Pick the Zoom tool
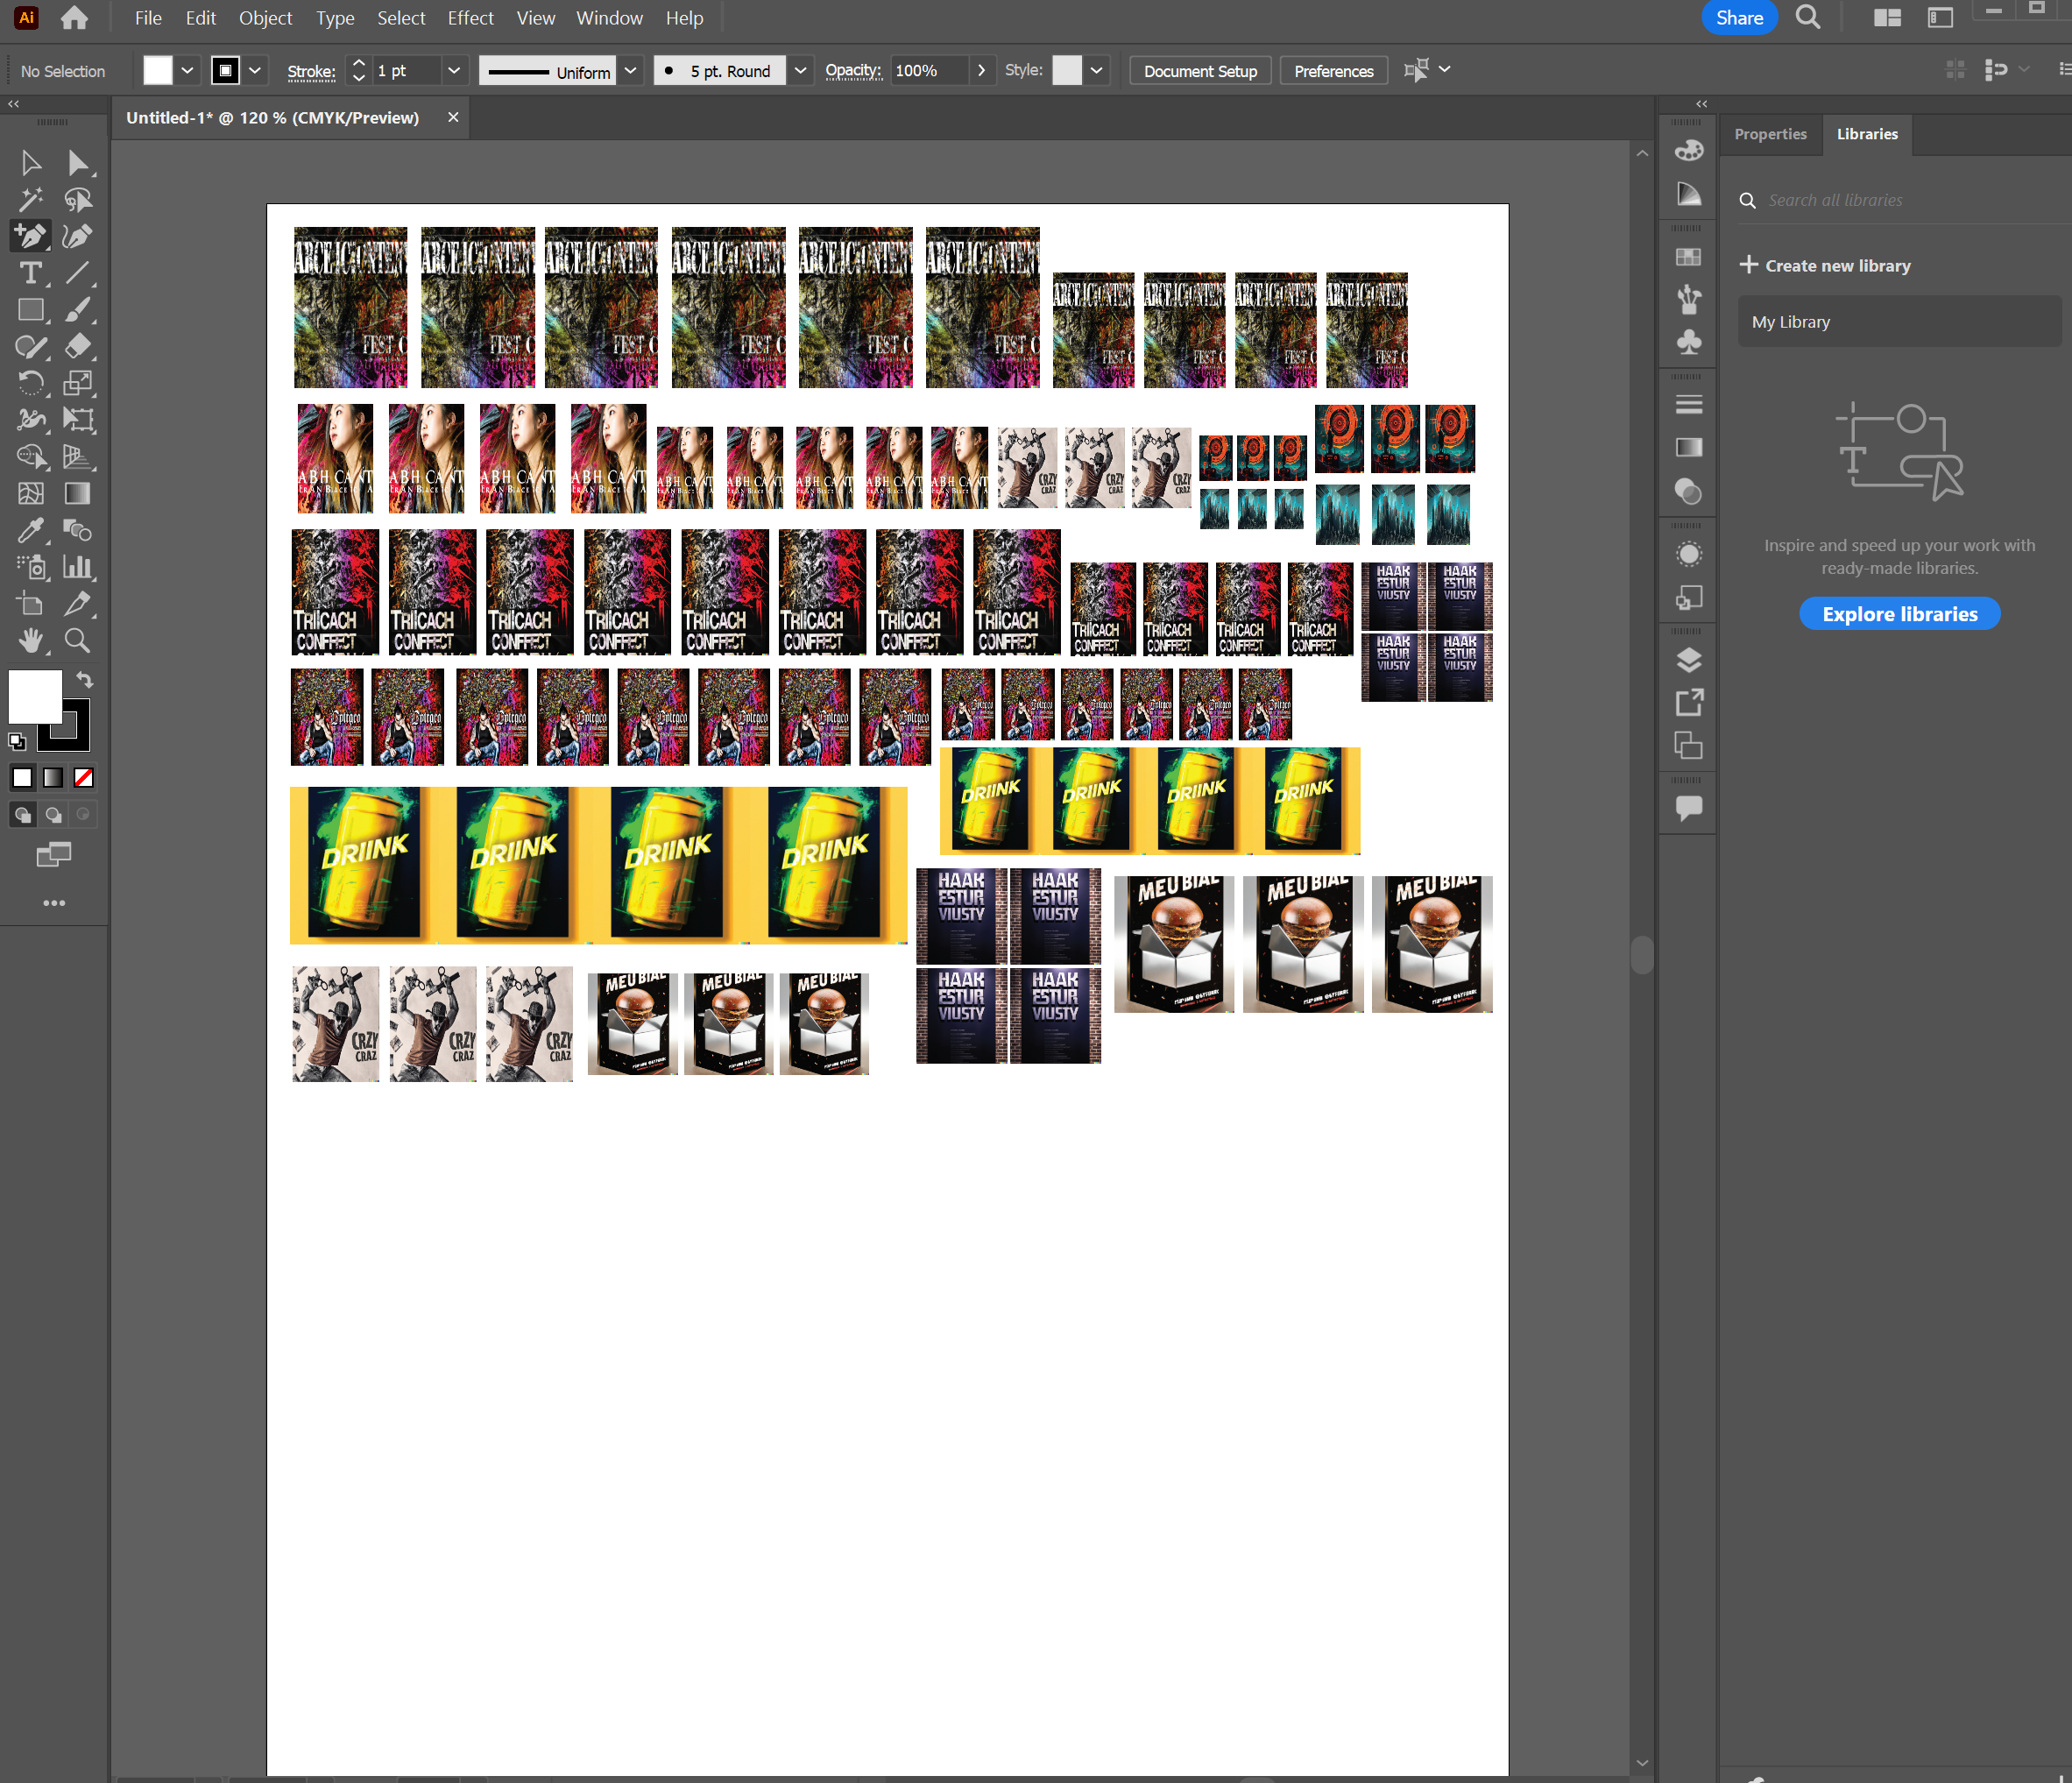Image resolution: width=2072 pixels, height=1783 pixels. point(78,640)
